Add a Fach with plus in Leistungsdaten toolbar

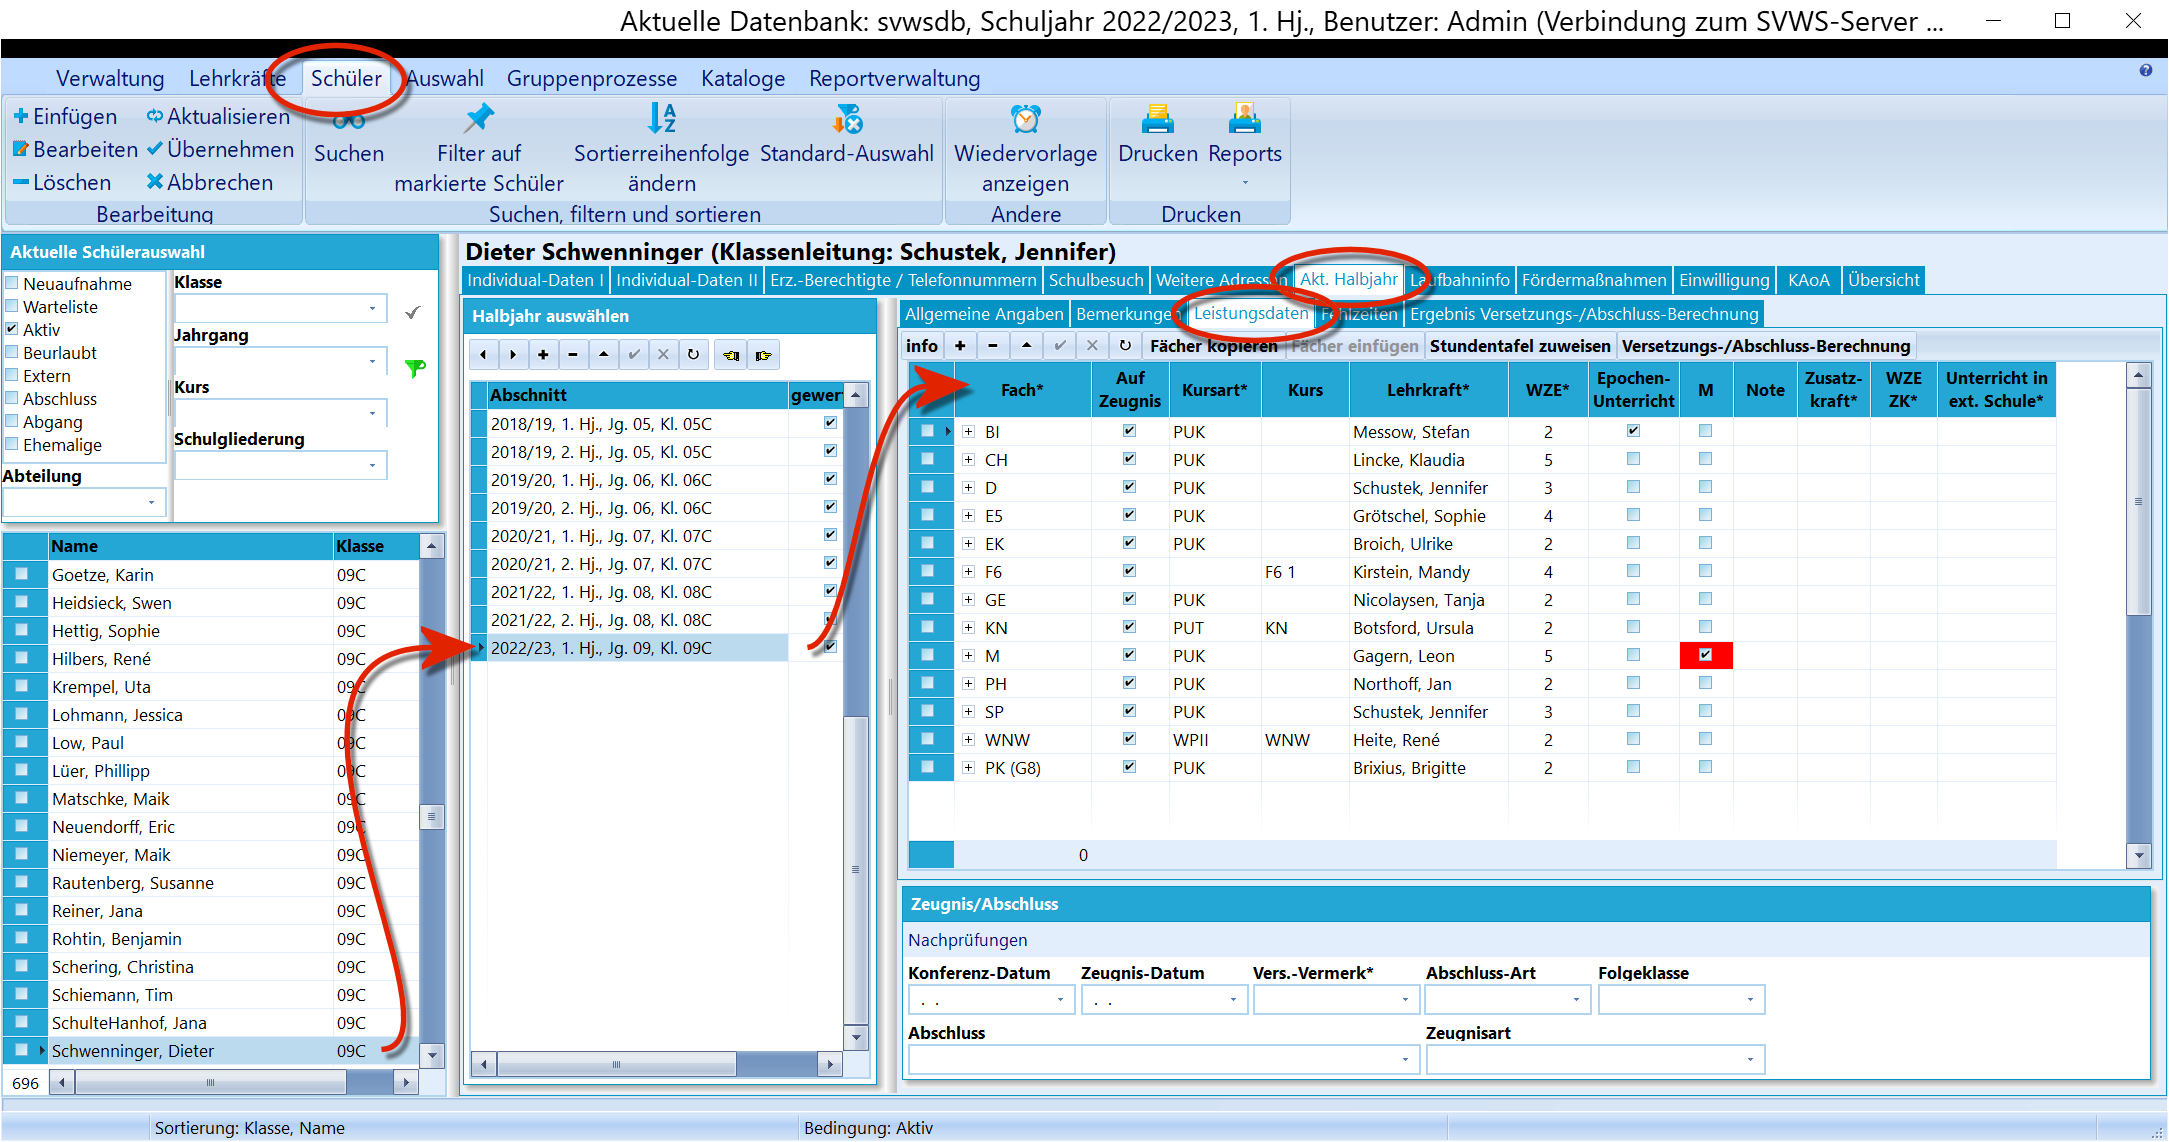click(960, 346)
